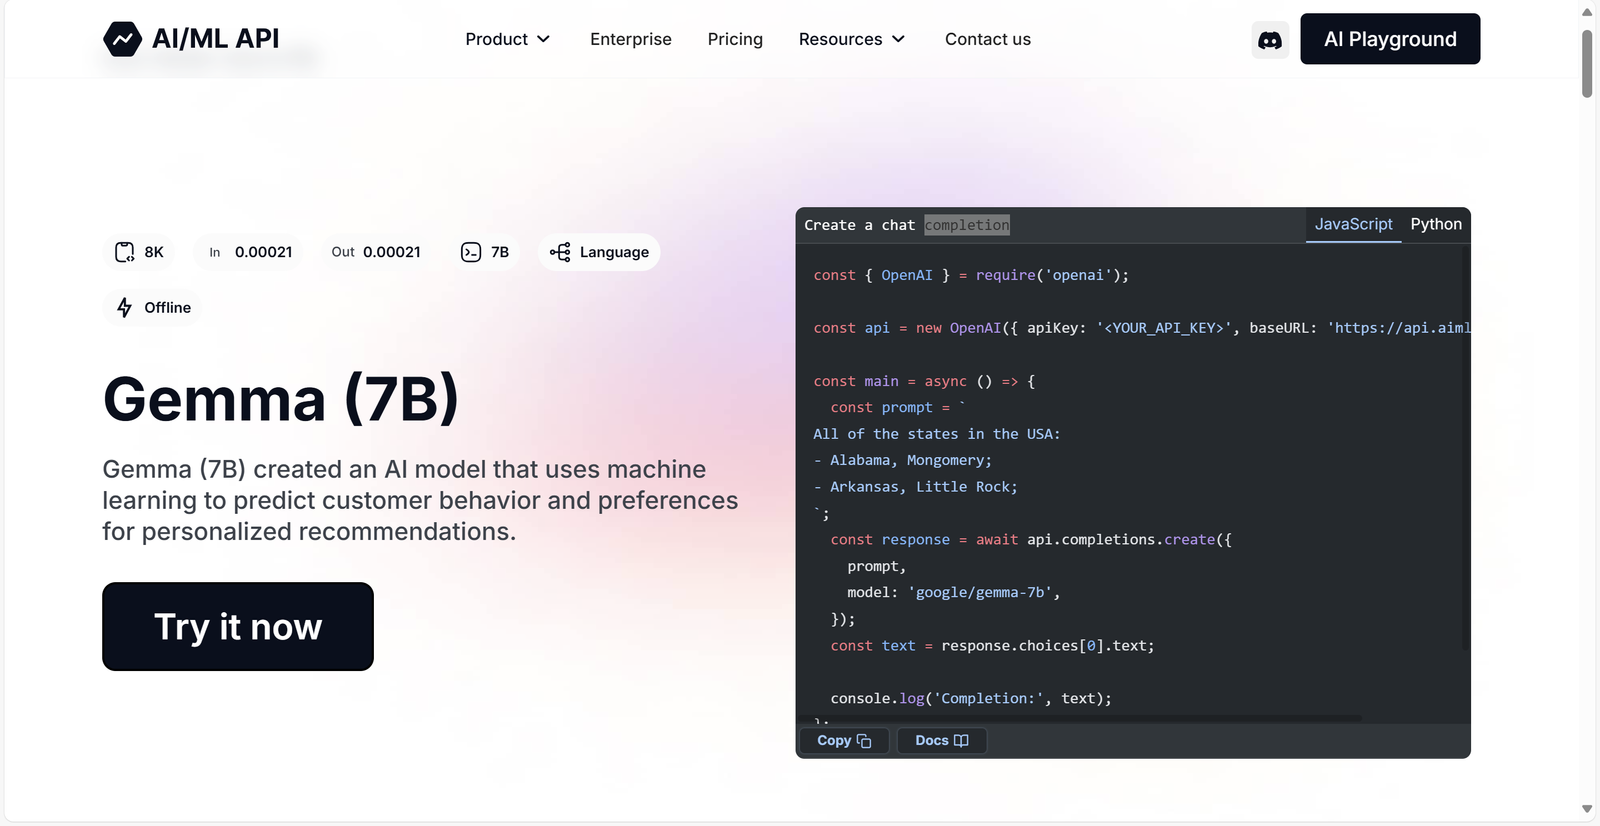Expand the Resources menu chevron
1600x826 pixels.
(898, 39)
